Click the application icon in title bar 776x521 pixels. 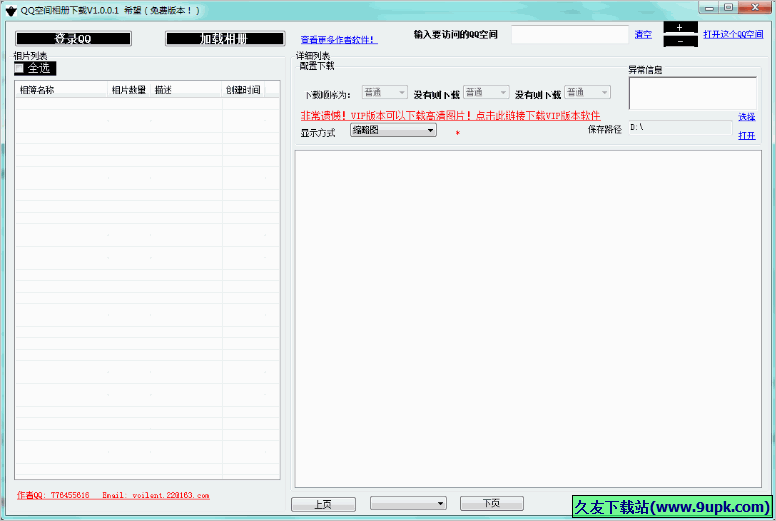pos(11,10)
